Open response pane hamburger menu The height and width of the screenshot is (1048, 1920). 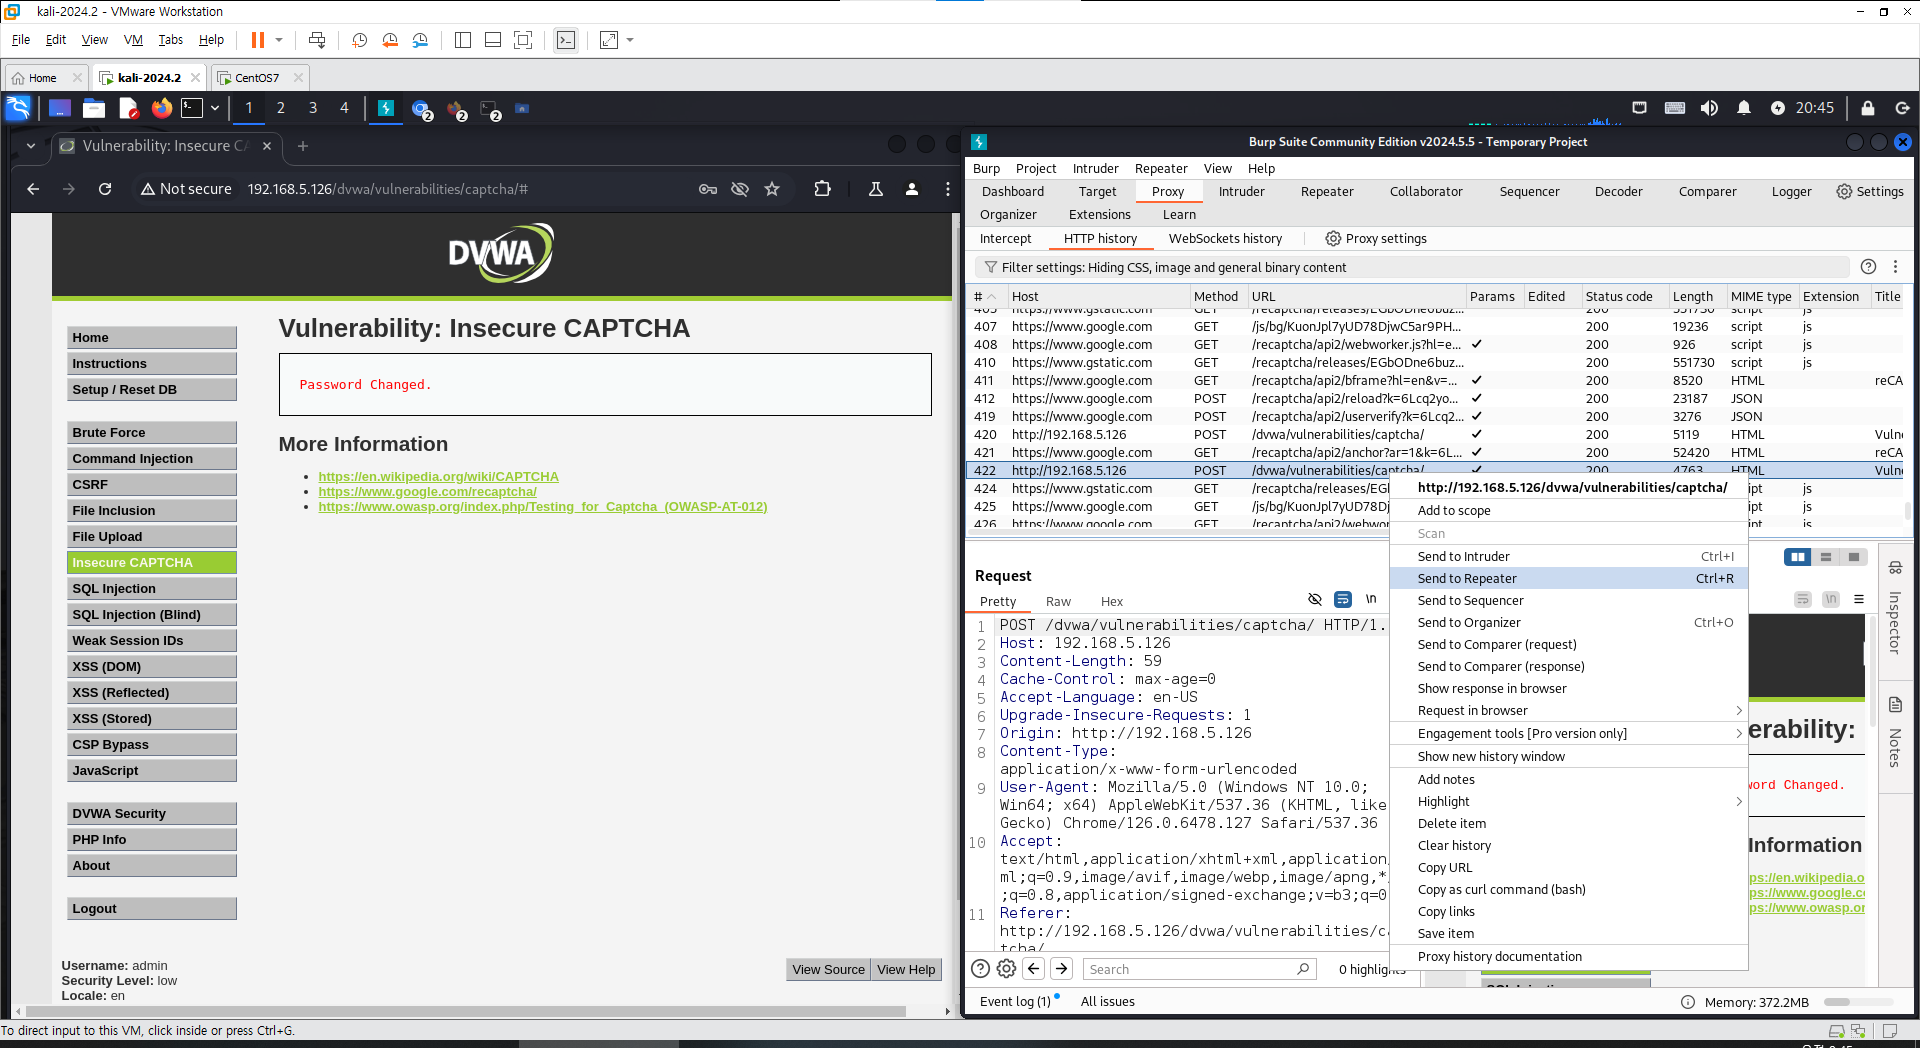coord(1859,600)
